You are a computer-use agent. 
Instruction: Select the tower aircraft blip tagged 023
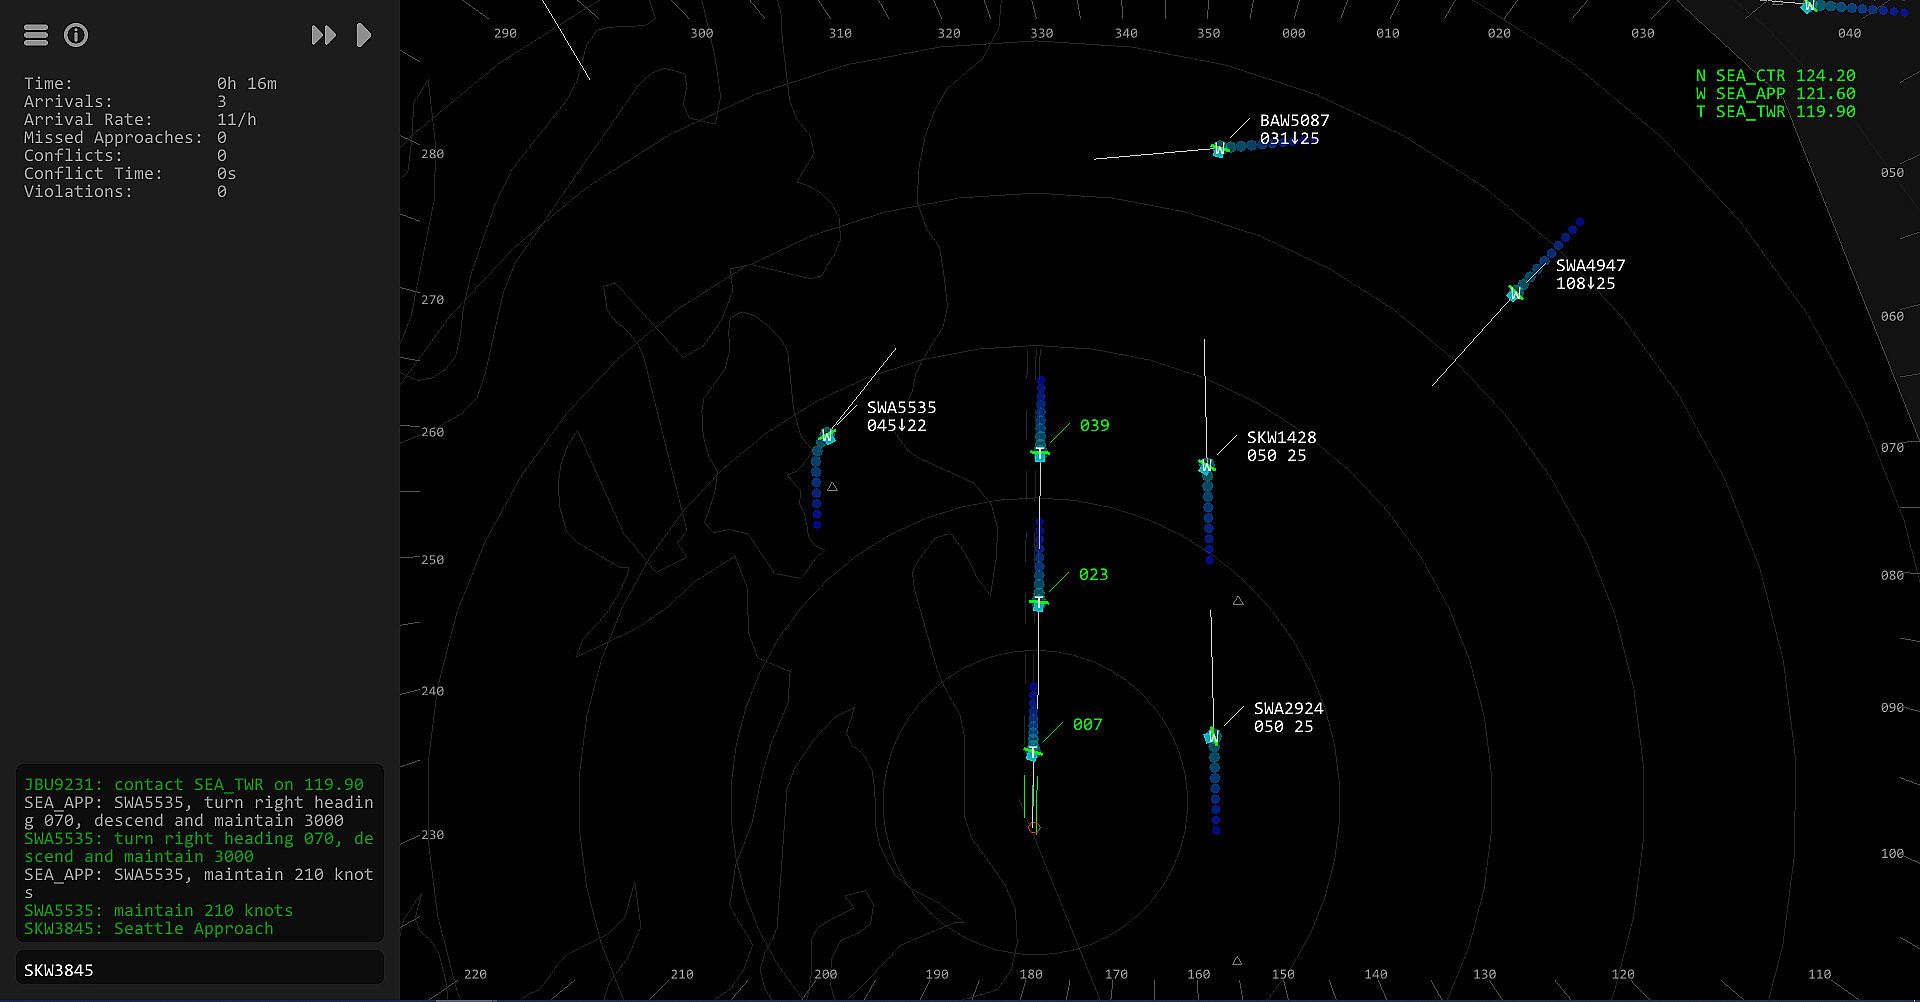coord(1038,603)
